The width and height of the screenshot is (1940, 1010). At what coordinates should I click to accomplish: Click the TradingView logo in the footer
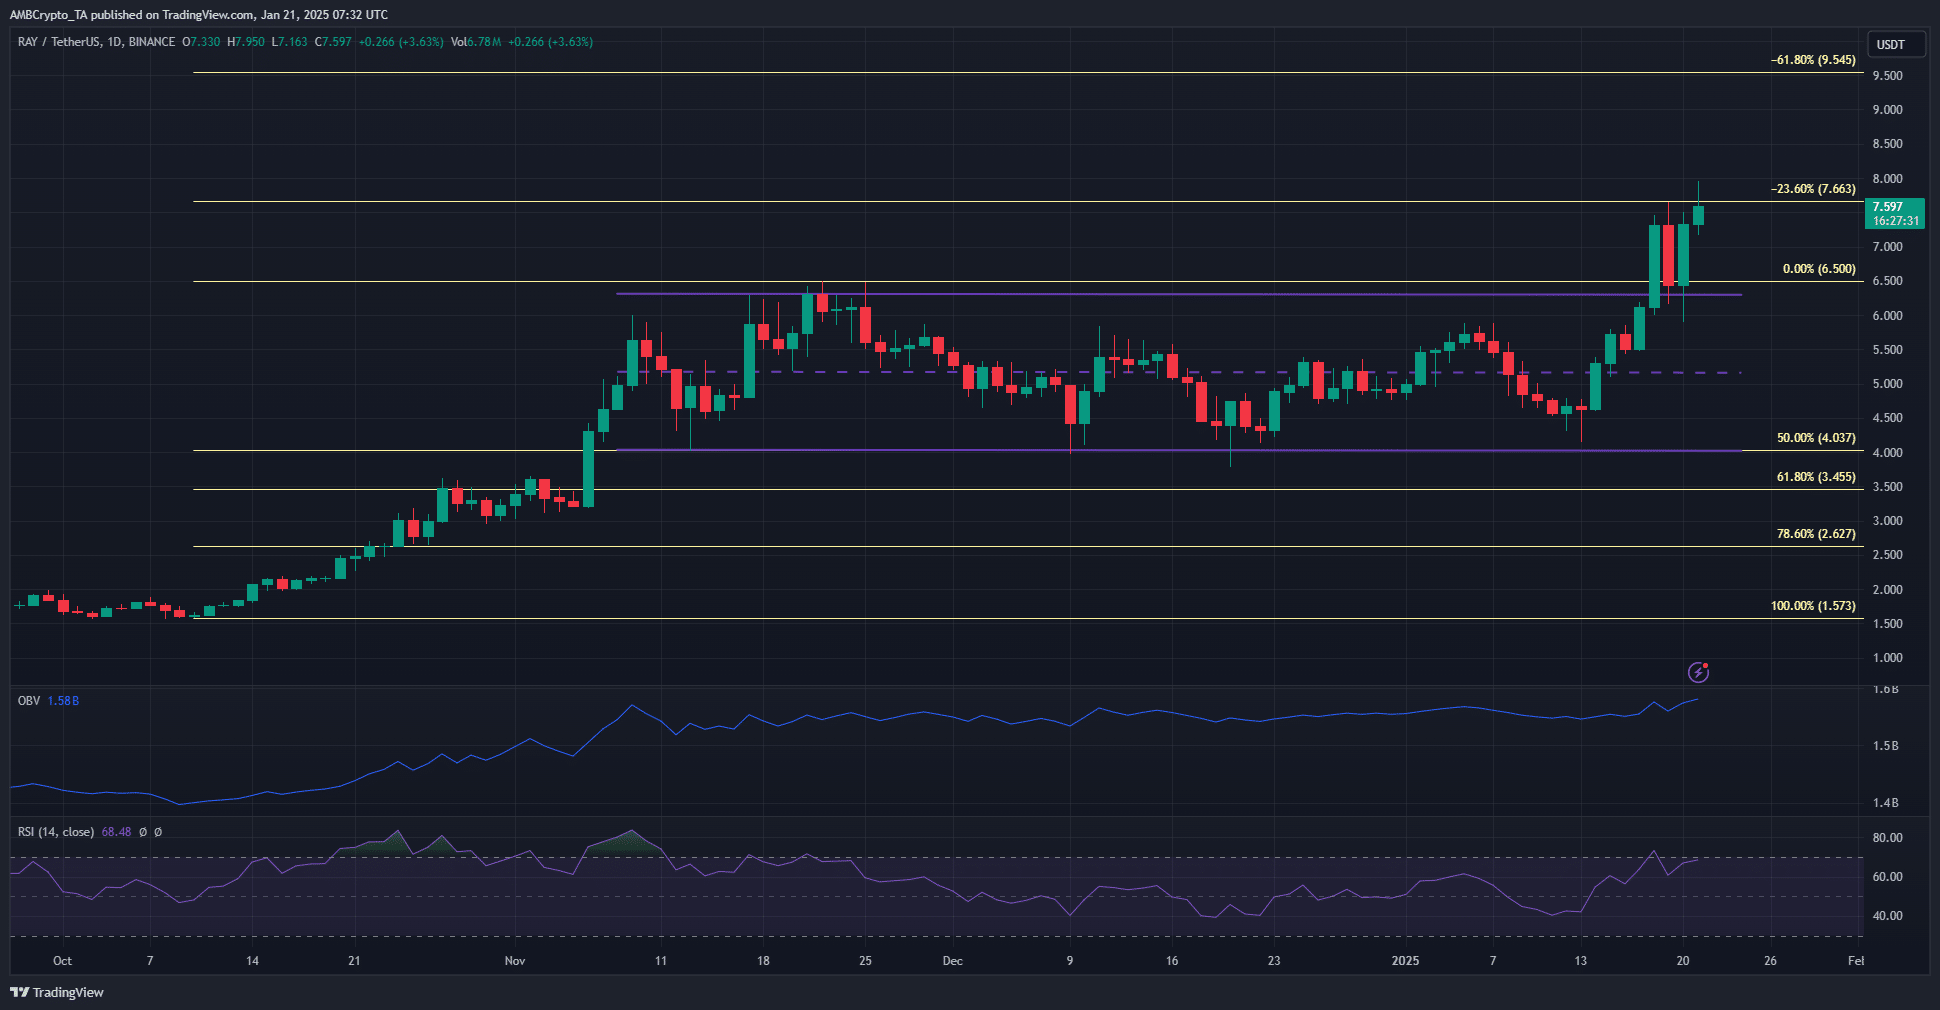(58, 992)
